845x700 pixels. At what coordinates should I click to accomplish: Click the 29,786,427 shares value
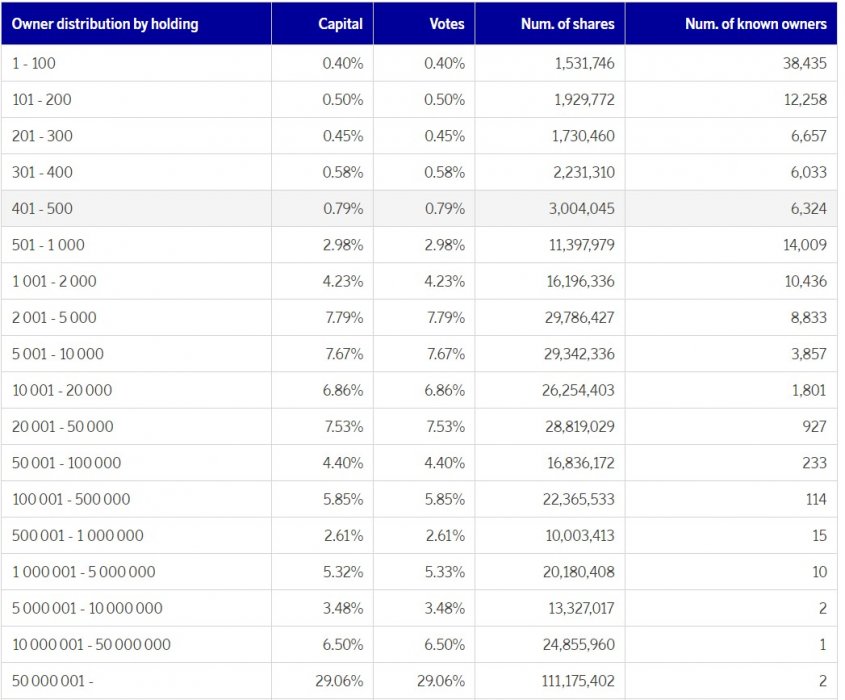[578, 318]
